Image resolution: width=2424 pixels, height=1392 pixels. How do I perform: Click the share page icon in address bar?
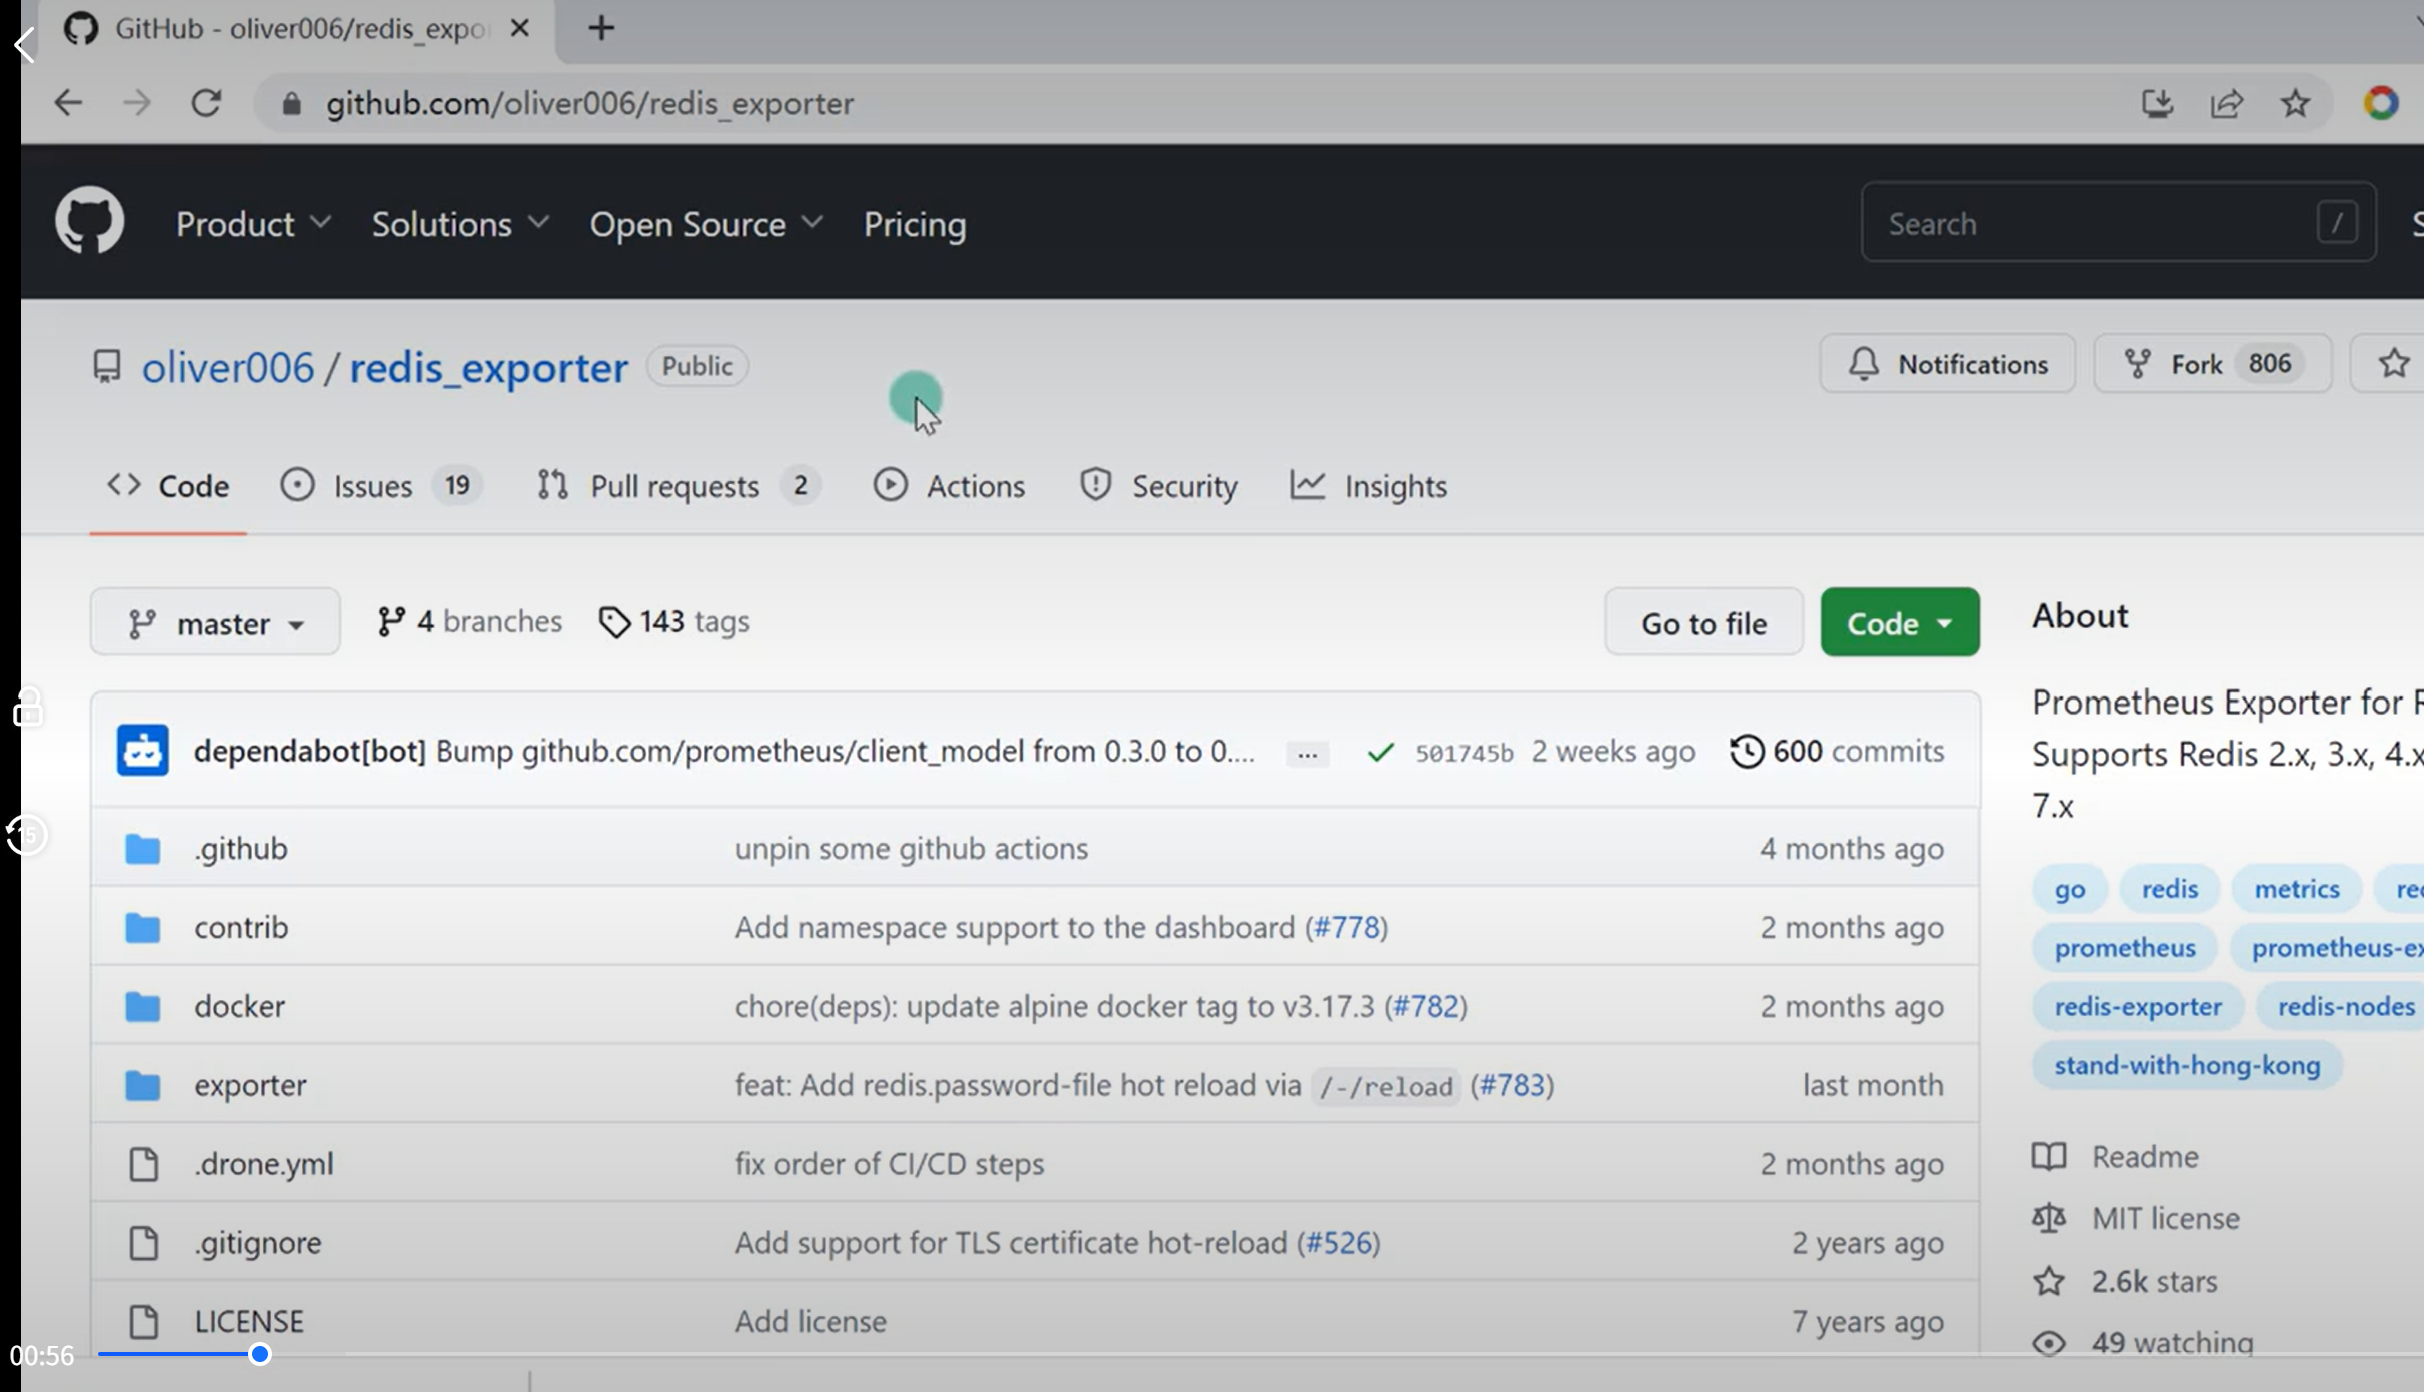(x=2226, y=103)
